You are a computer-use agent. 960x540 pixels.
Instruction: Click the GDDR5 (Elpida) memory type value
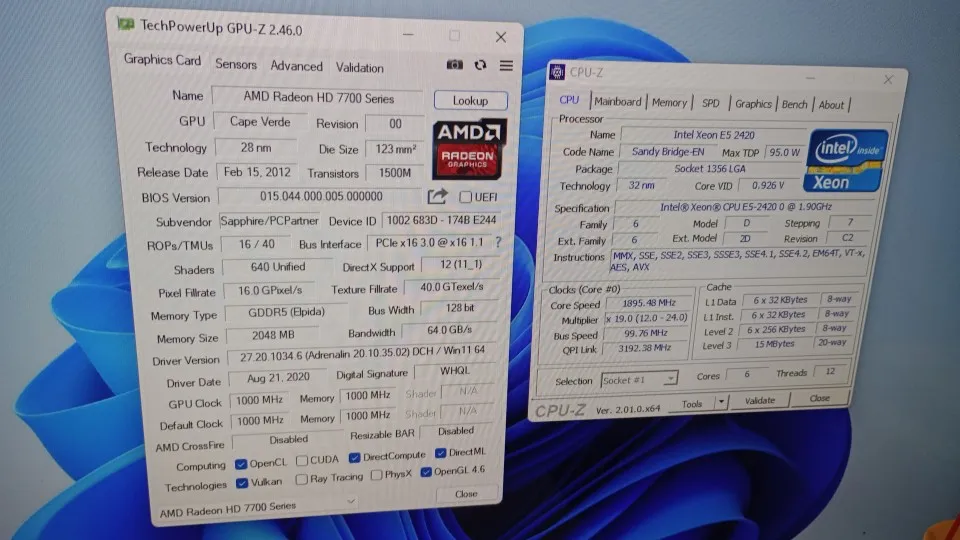coord(286,312)
